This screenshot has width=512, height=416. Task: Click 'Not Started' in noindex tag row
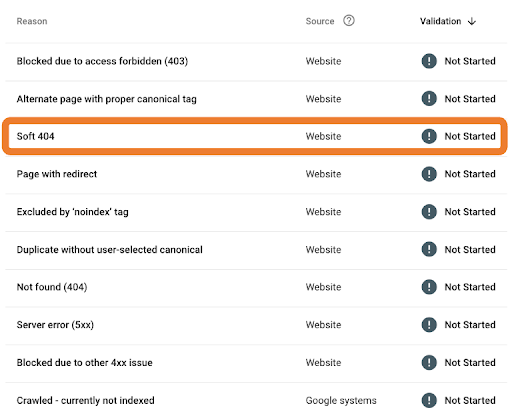[x=470, y=212]
